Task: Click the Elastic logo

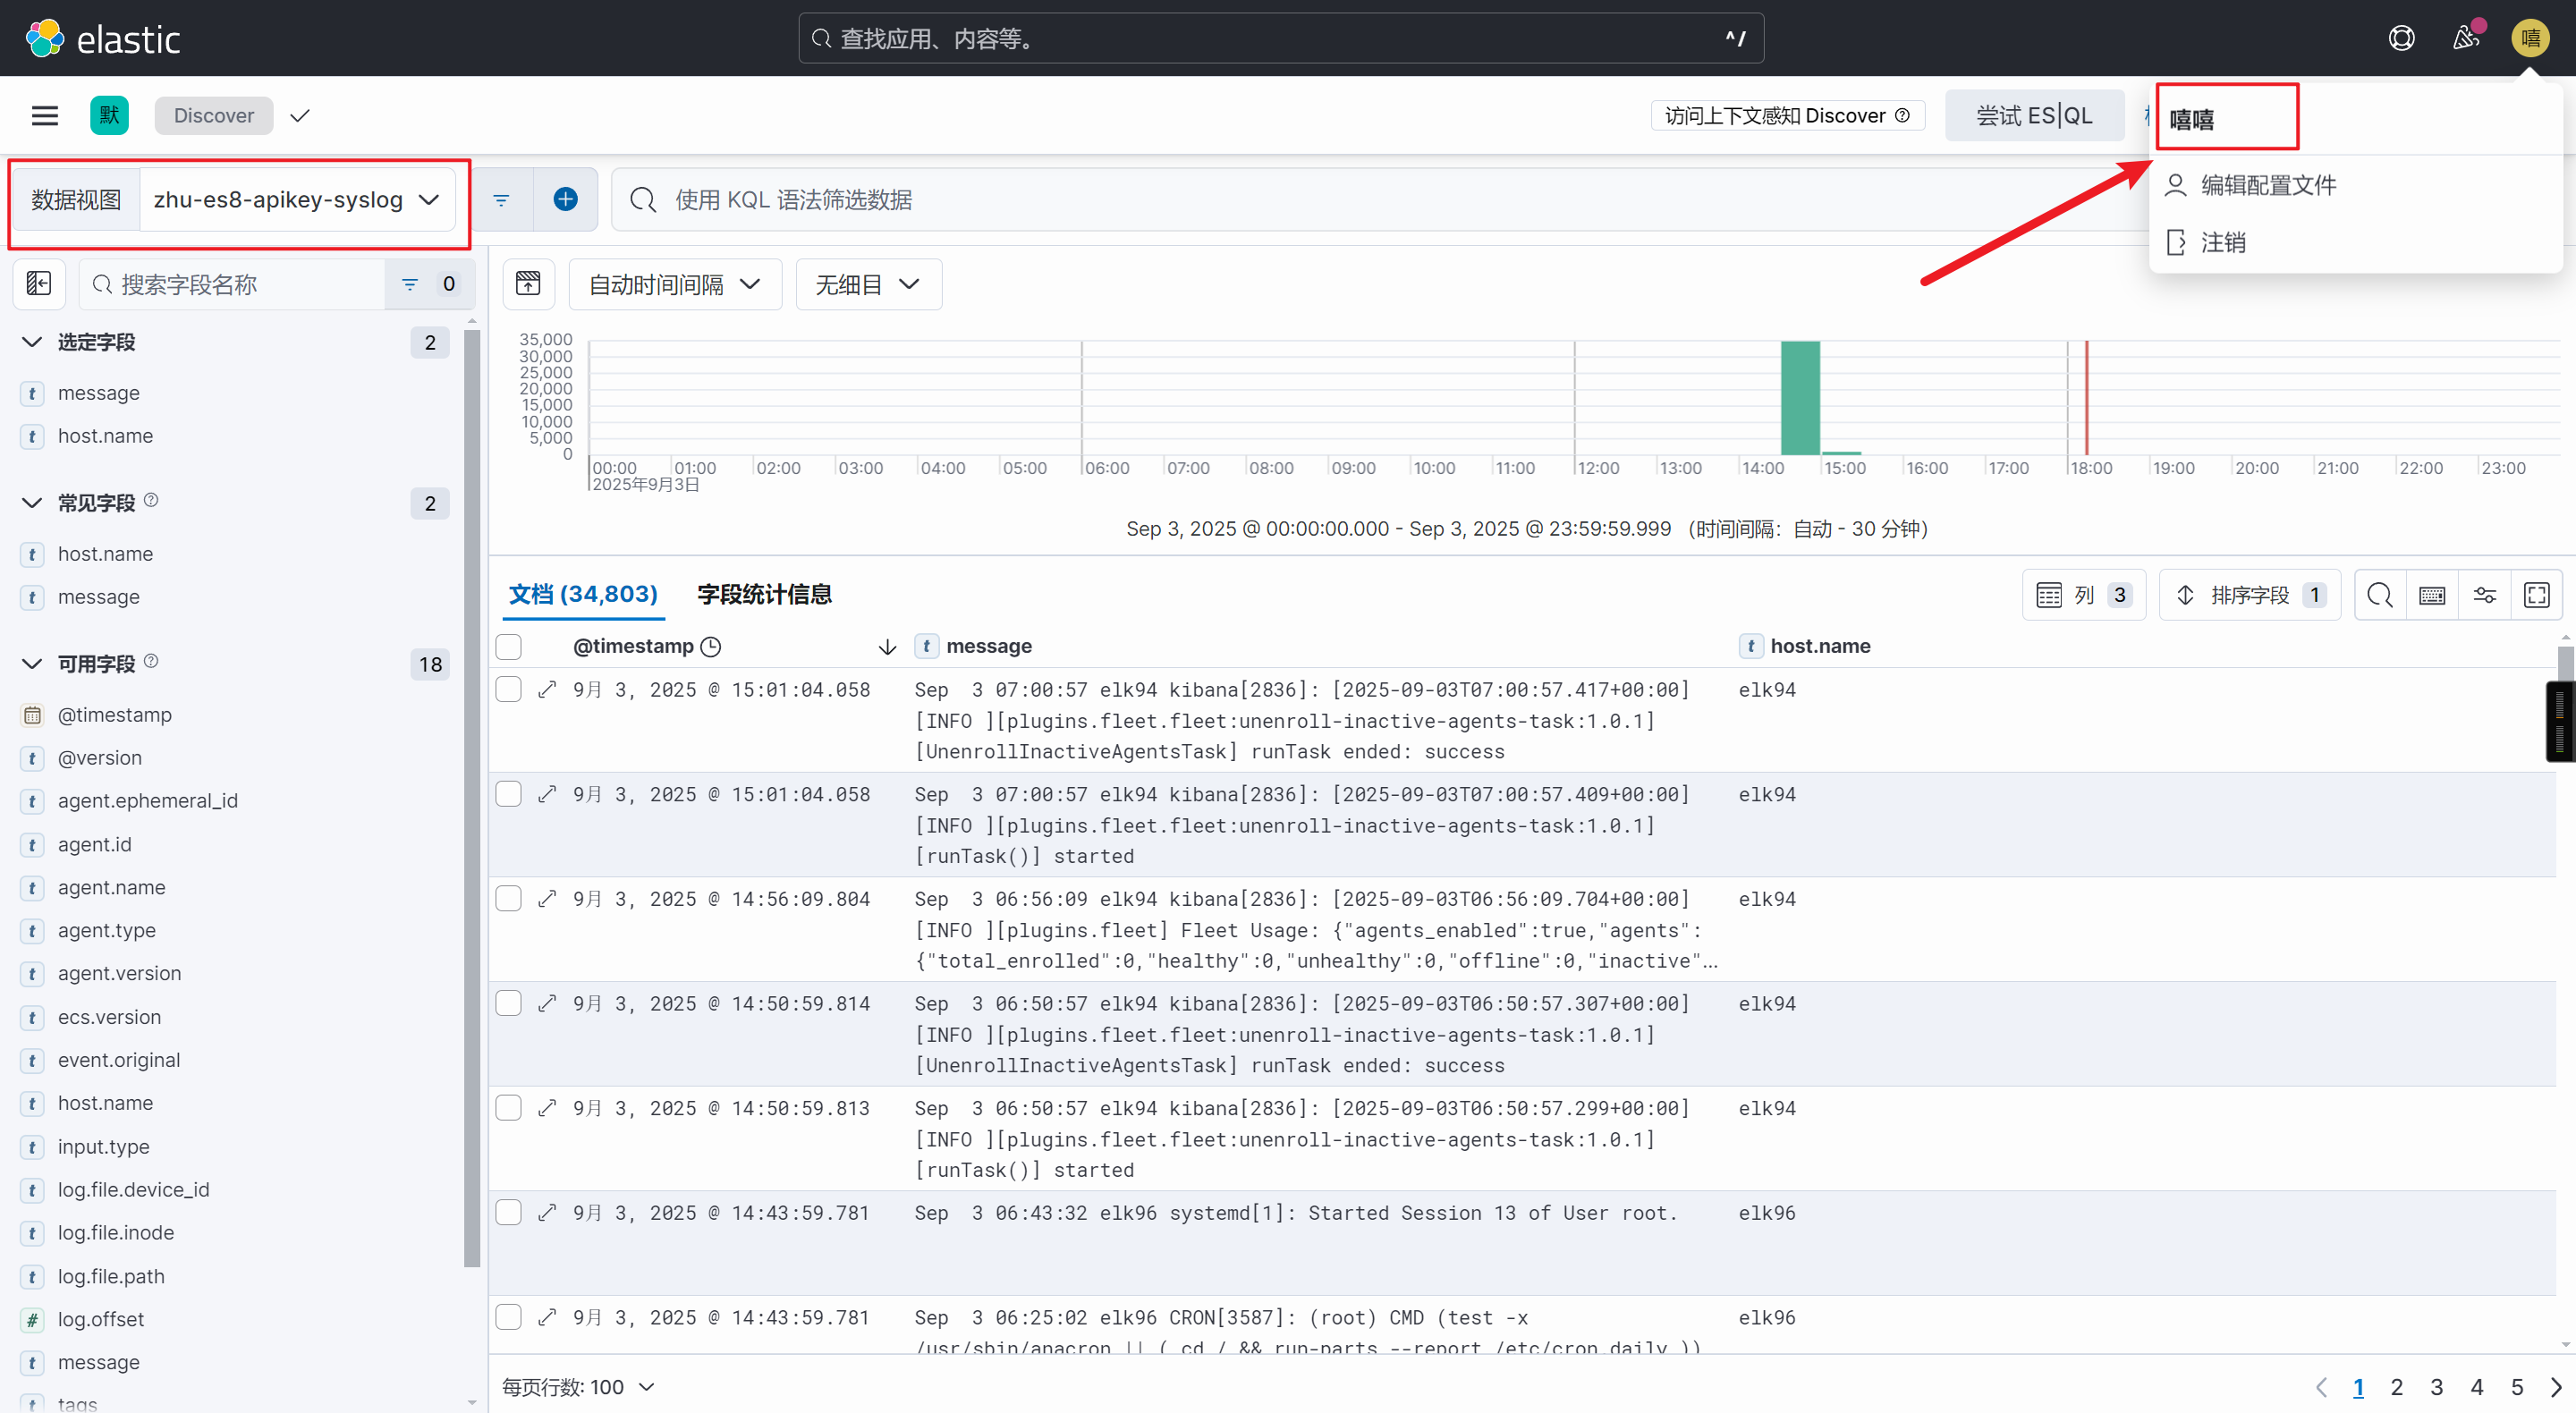Action: (x=103, y=39)
